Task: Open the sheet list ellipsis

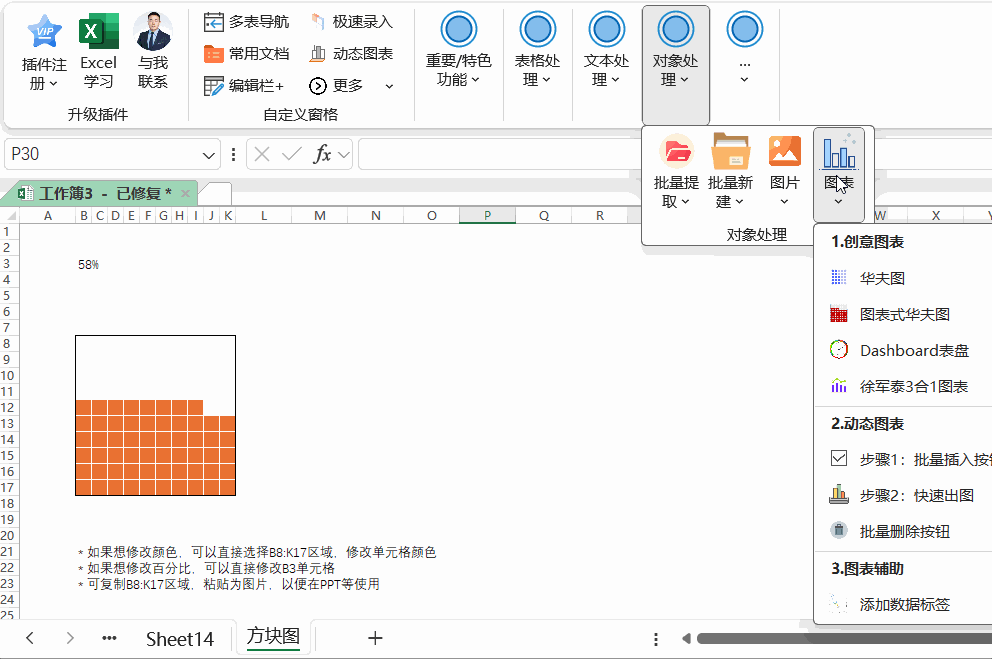Action: [x=109, y=638]
